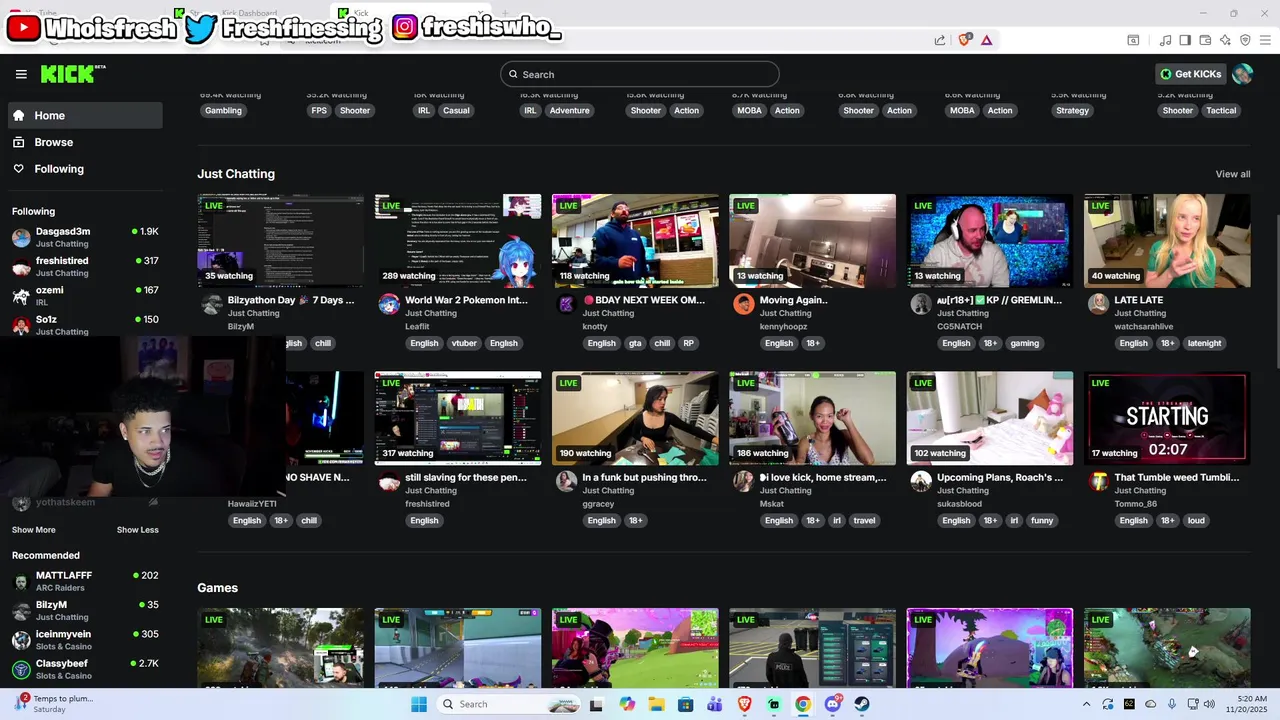Image resolution: width=1280 pixels, height=720 pixels.
Task: Click the tab search icon in toolbar
Action: (x=1133, y=40)
